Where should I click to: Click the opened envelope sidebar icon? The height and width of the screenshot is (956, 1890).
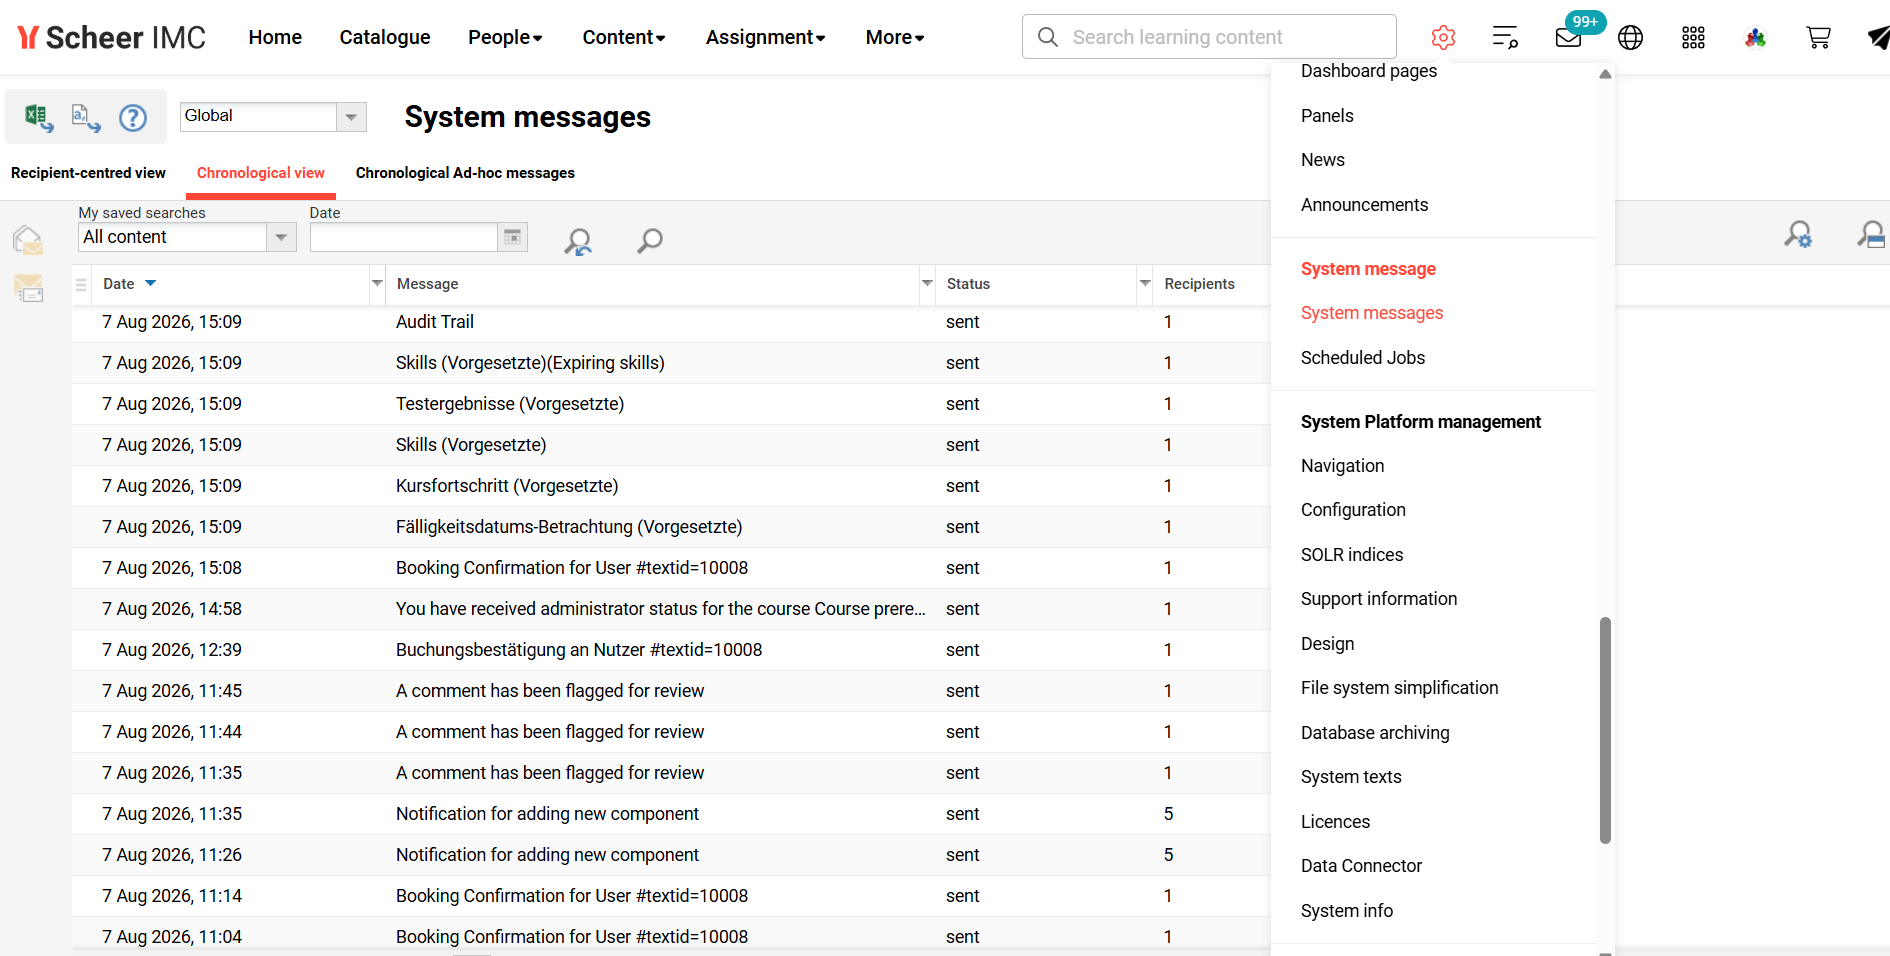28,239
